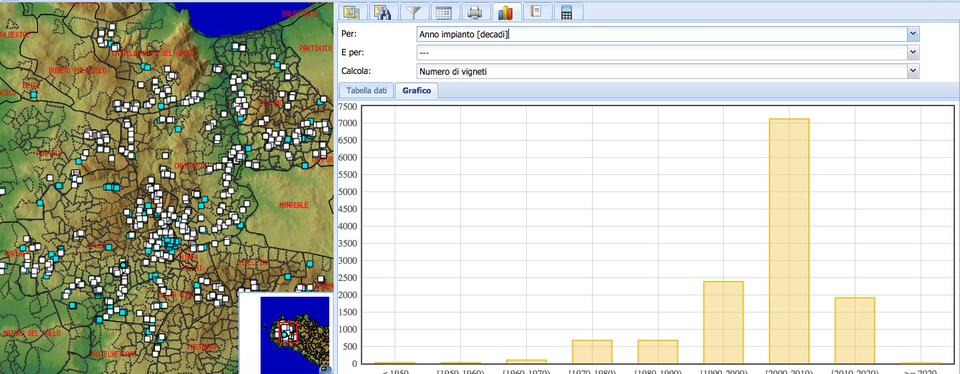This screenshot has height=374, width=960.
Task: Click the MONREALE label on the map
Action: coord(294,205)
